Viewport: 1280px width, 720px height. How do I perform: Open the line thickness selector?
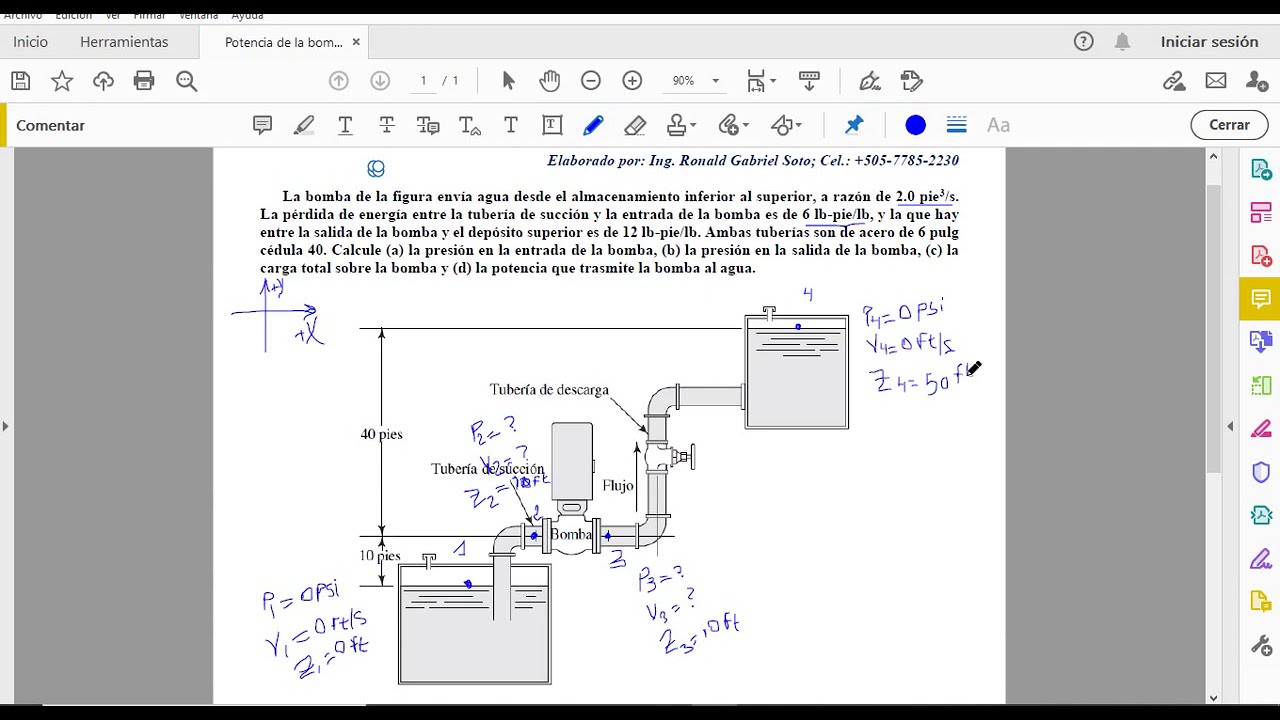(x=956, y=125)
